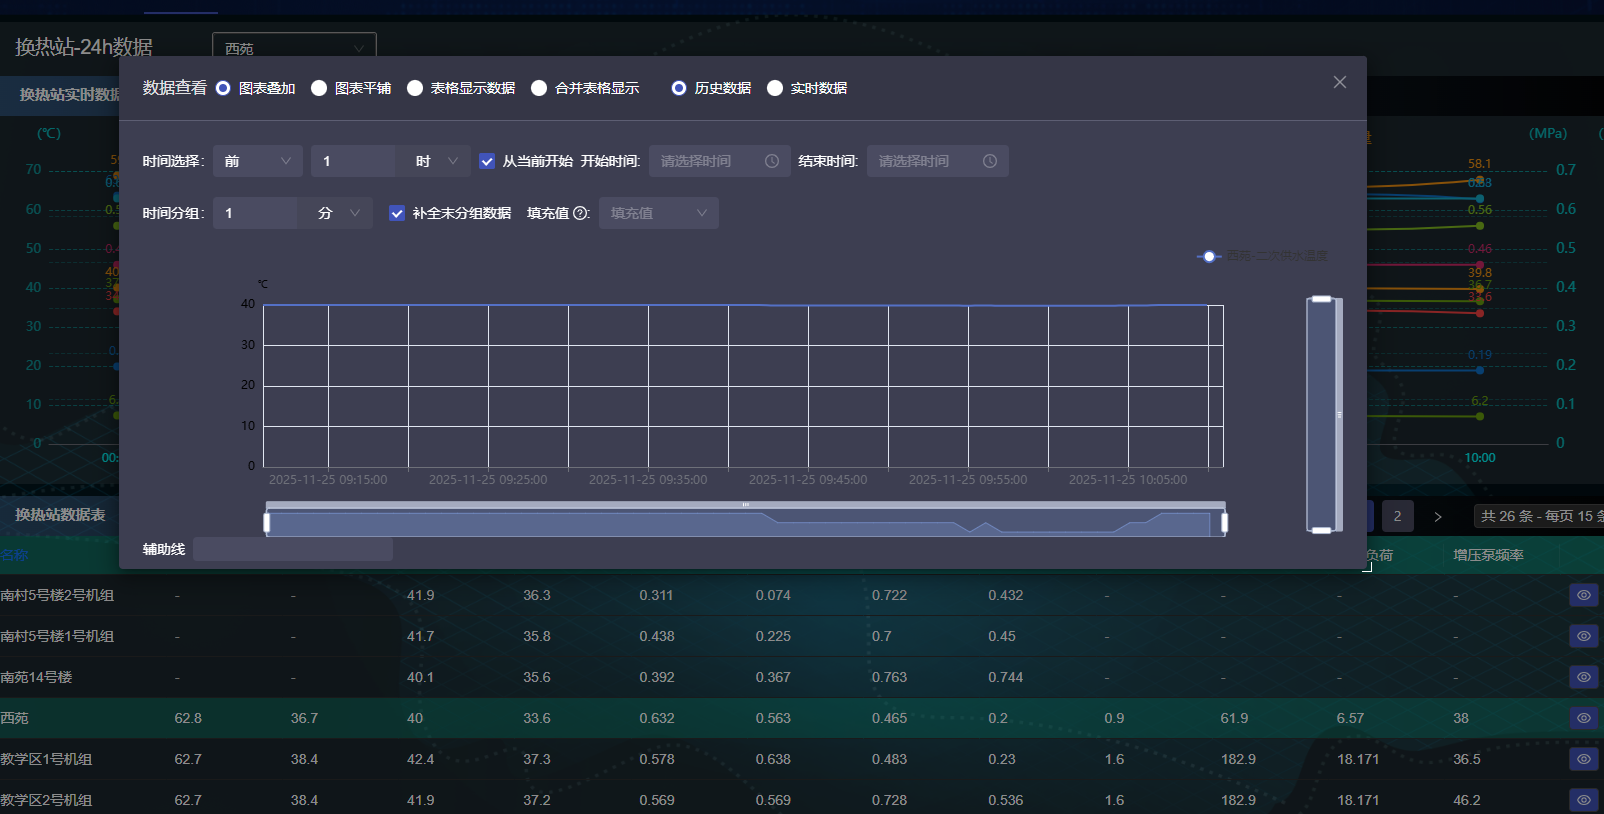
Task: Click the next page arrow
Action: [x=1438, y=516]
